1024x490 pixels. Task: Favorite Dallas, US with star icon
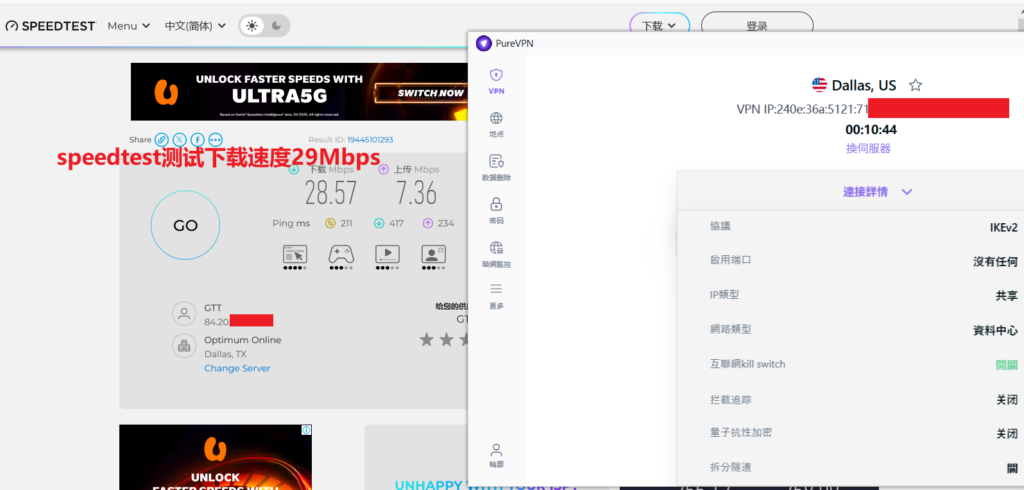pos(916,85)
